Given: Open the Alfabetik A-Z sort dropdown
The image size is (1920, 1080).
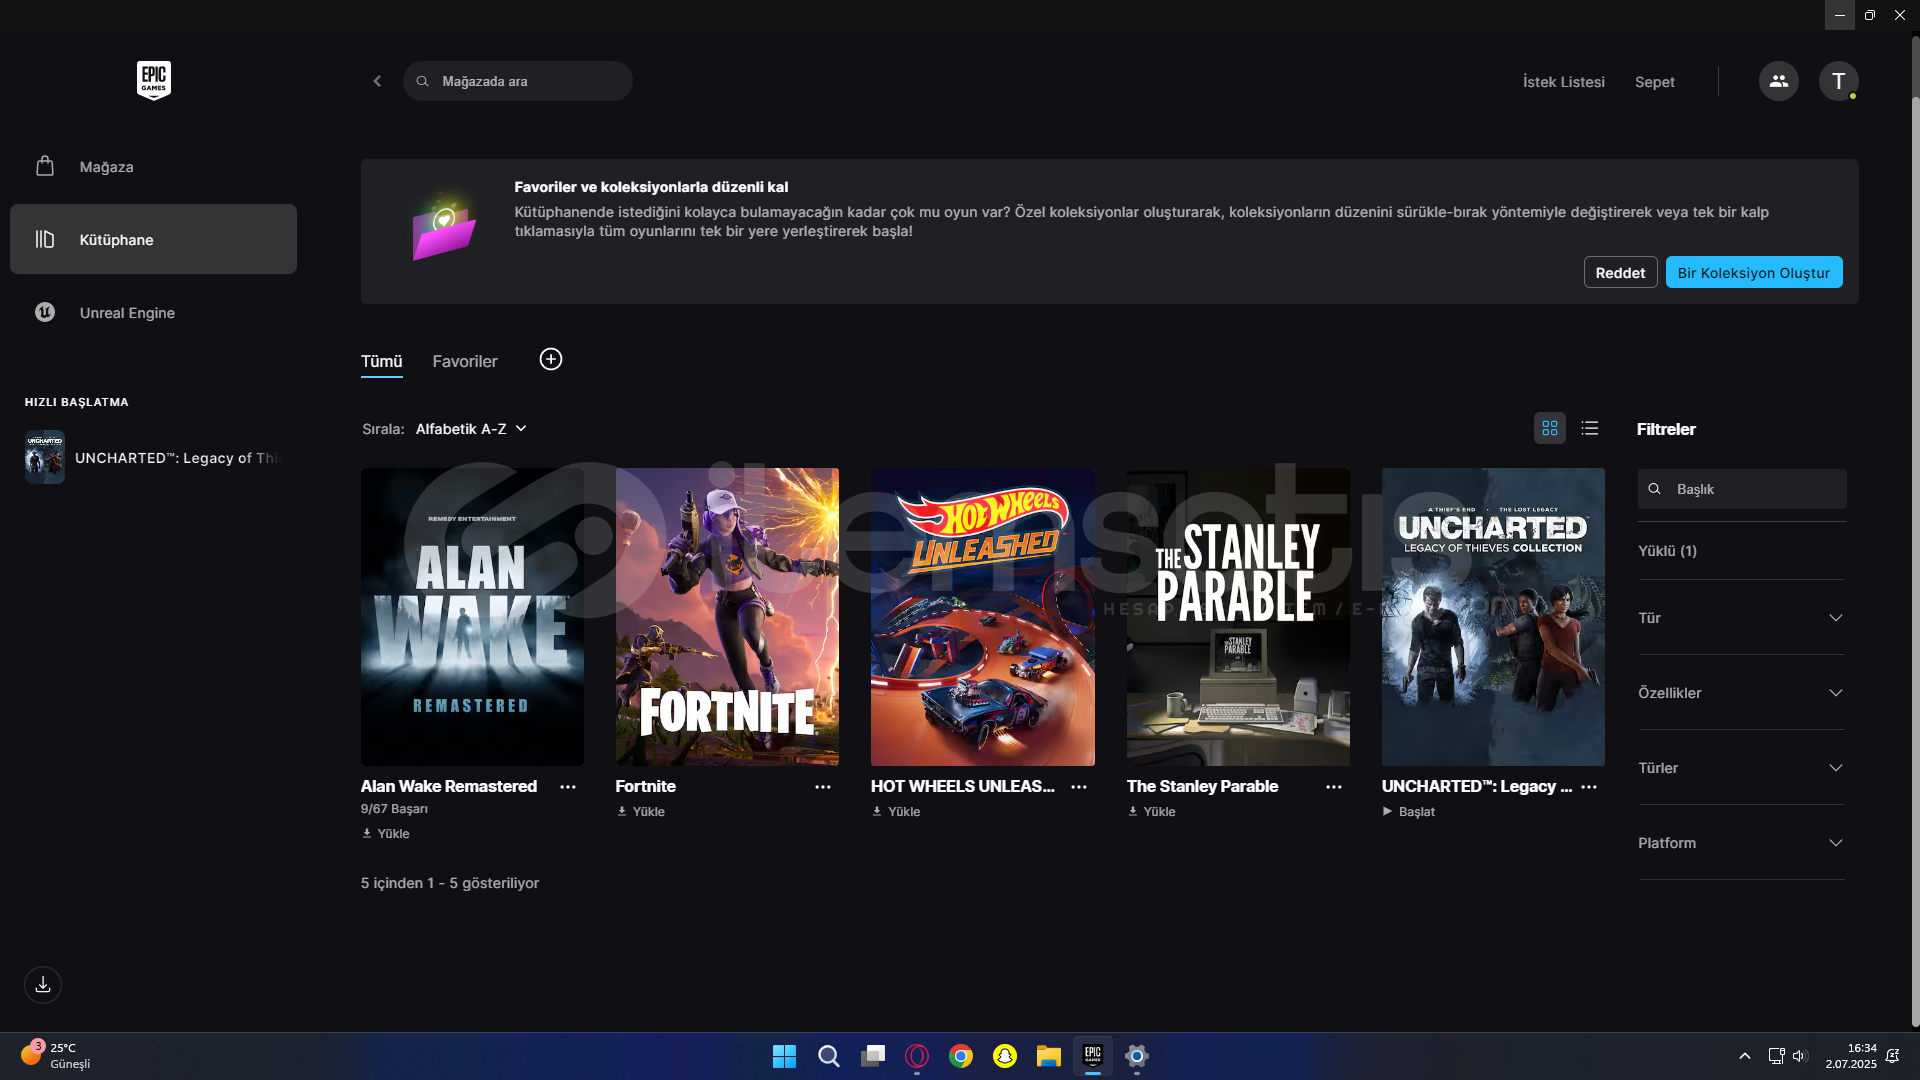Looking at the screenshot, I should (471, 428).
